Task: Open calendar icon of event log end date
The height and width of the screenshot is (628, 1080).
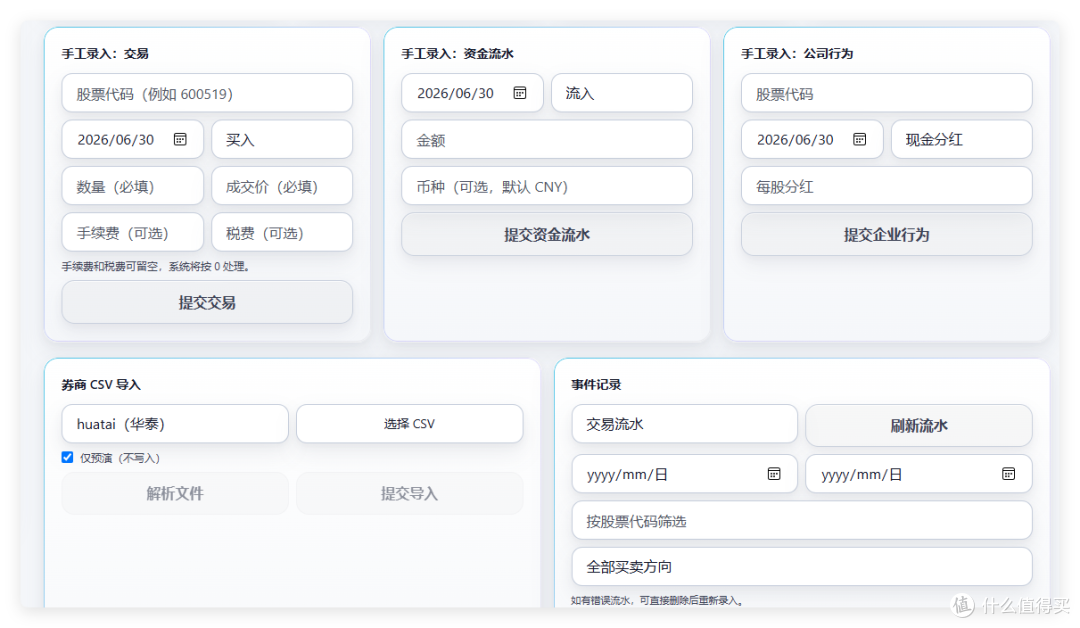Action: (1008, 474)
